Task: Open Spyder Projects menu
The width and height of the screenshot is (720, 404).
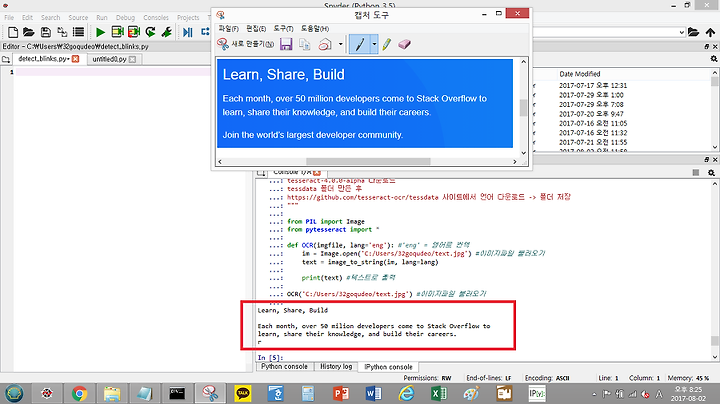Action: pyautogui.click(x=188, y=17)
